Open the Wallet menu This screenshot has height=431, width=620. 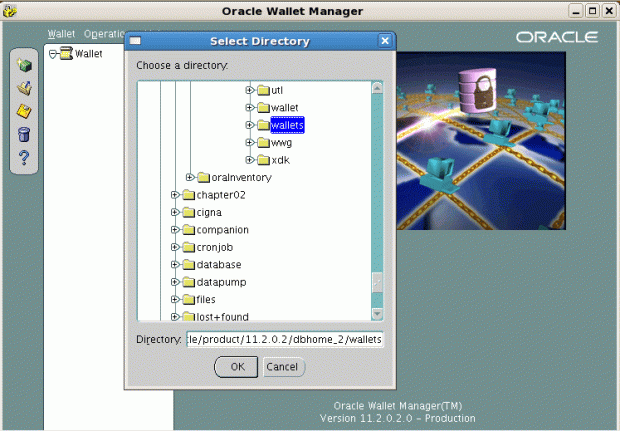61,34
